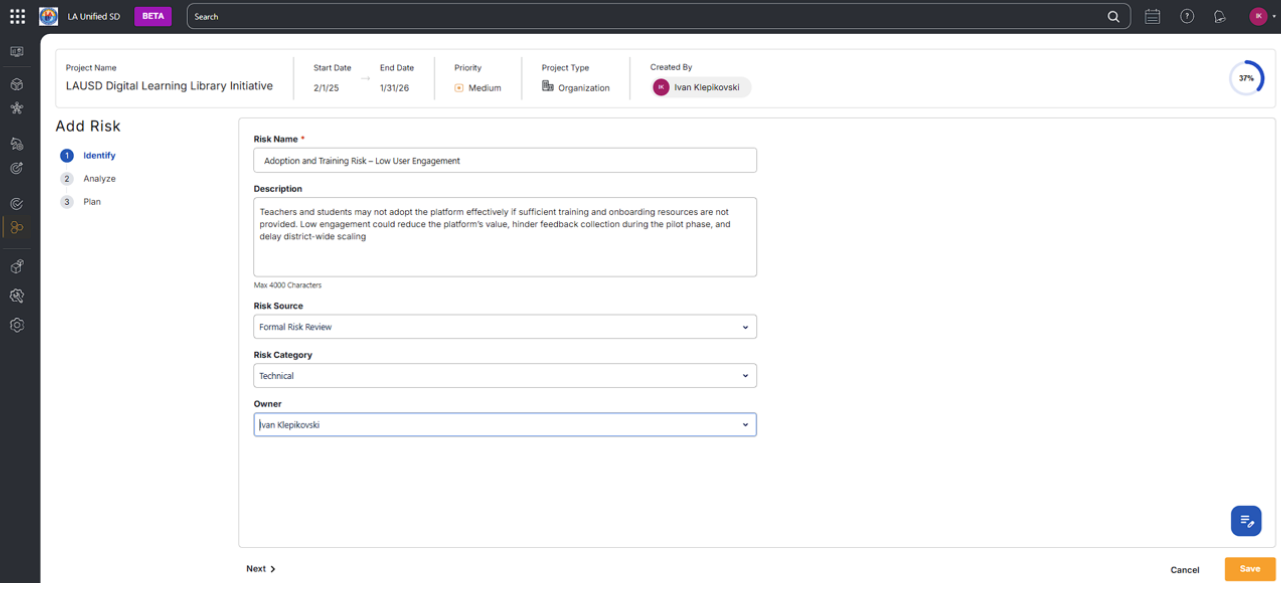Open the highlighted Risks icon in the sidebar
Screen dimensions: 1281x592
16,227
